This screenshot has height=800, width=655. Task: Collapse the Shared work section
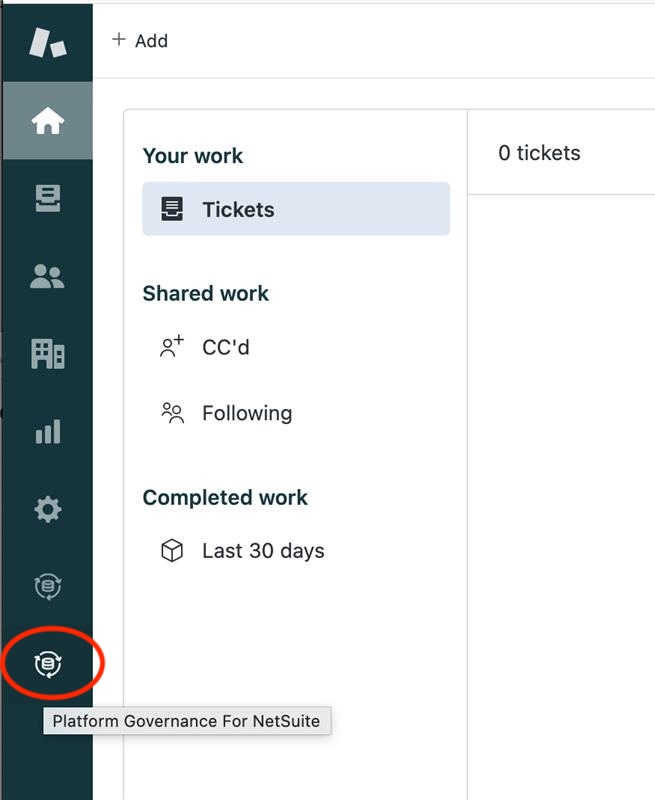[205, 293]
